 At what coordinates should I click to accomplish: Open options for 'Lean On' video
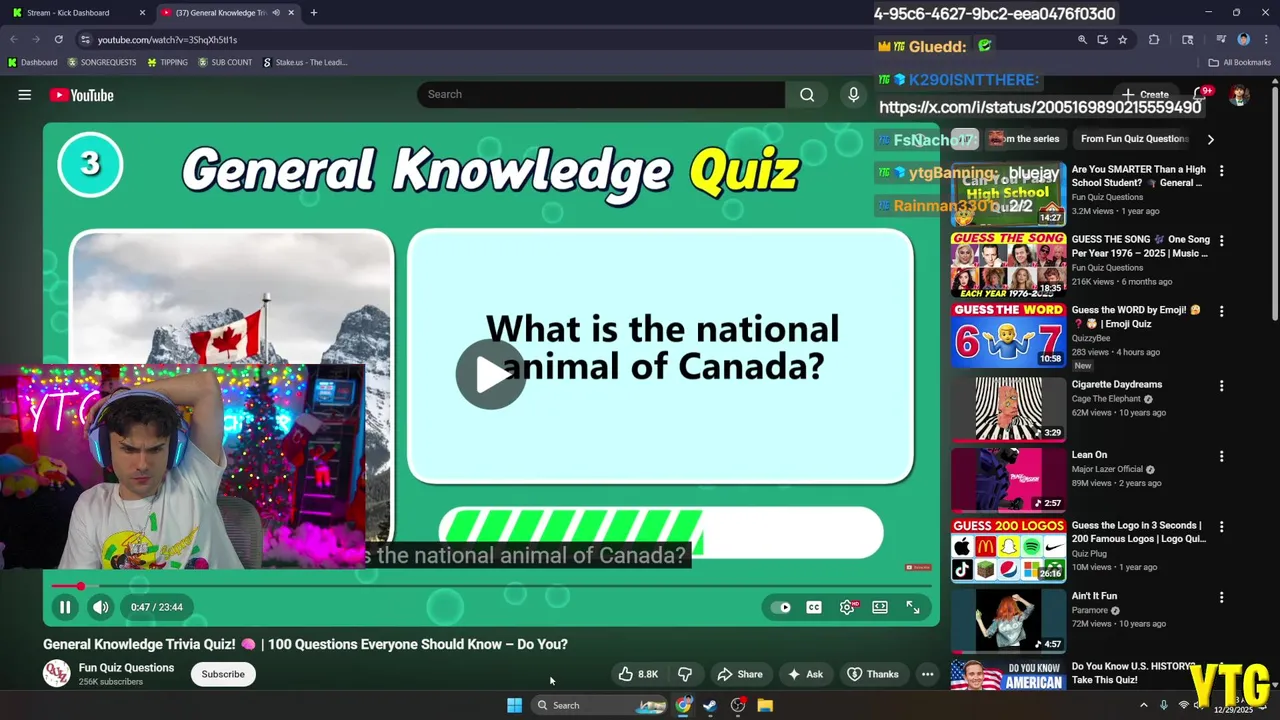coord(1221,456)
